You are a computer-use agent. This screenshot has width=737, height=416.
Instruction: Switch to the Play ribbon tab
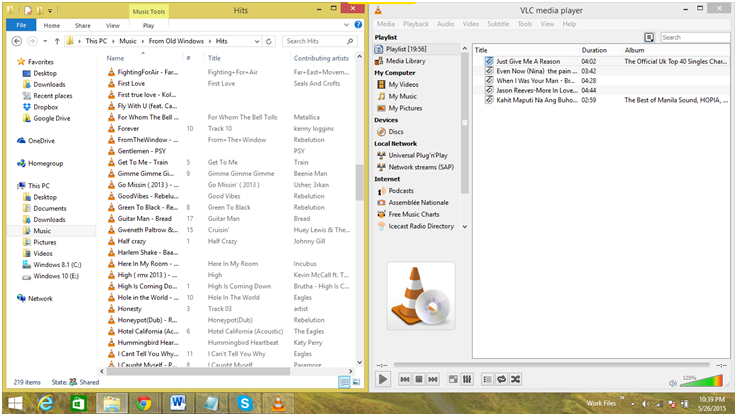tap(148, 24)
